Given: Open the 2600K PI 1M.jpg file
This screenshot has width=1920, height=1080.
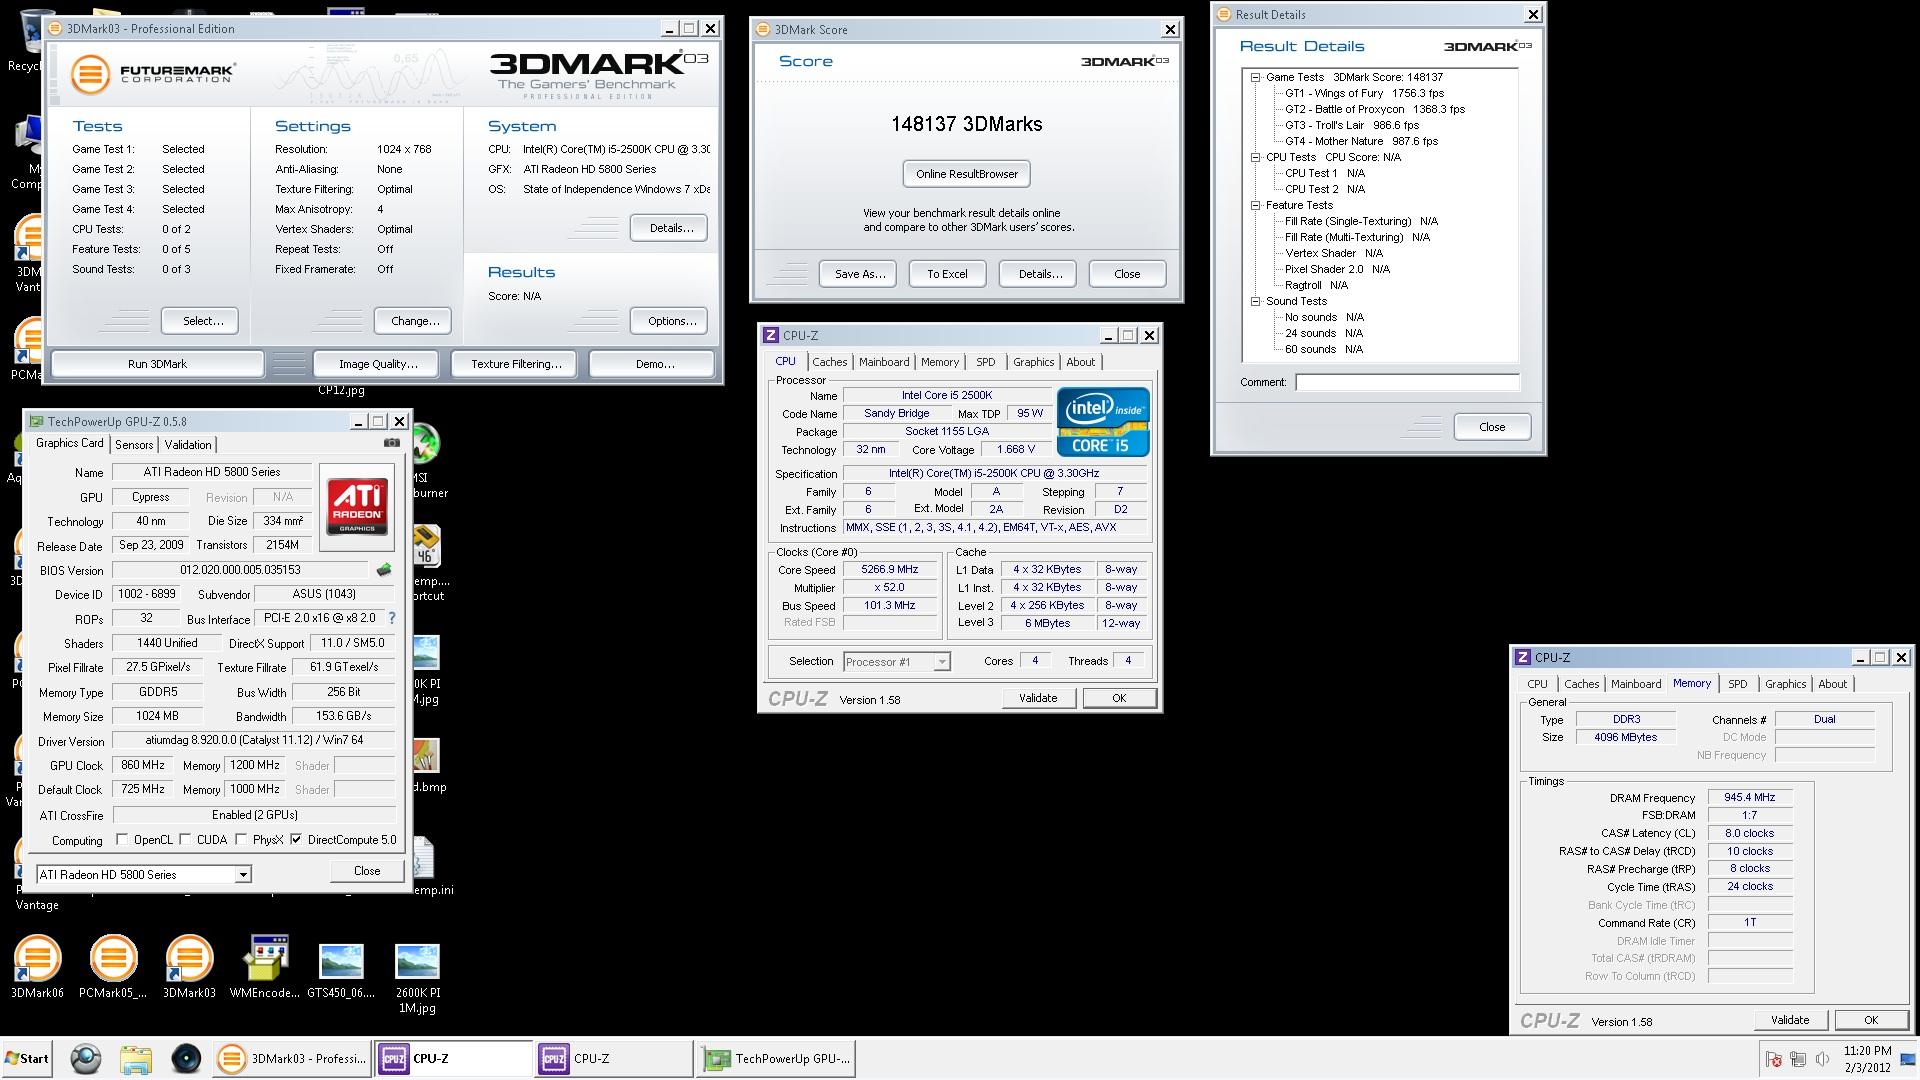Looking at the screenshot, I should click(x=417, y=978).
